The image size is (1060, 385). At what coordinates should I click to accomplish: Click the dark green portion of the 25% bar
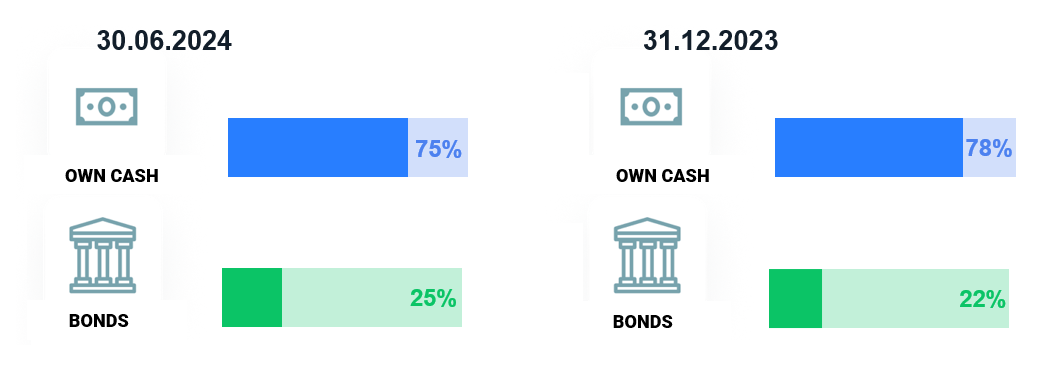click(252, 297)
